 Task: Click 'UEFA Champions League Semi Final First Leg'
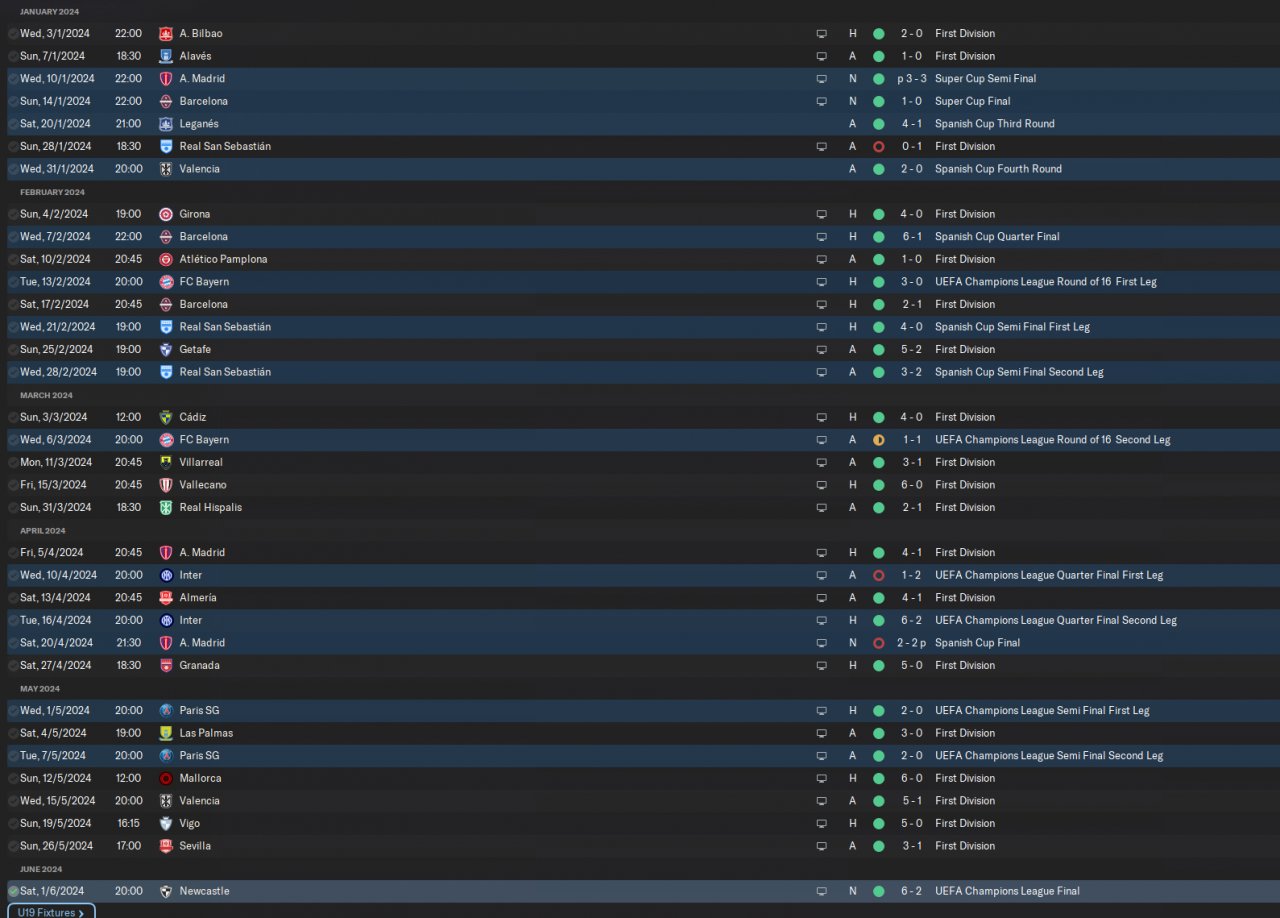tap(1042, 711)
